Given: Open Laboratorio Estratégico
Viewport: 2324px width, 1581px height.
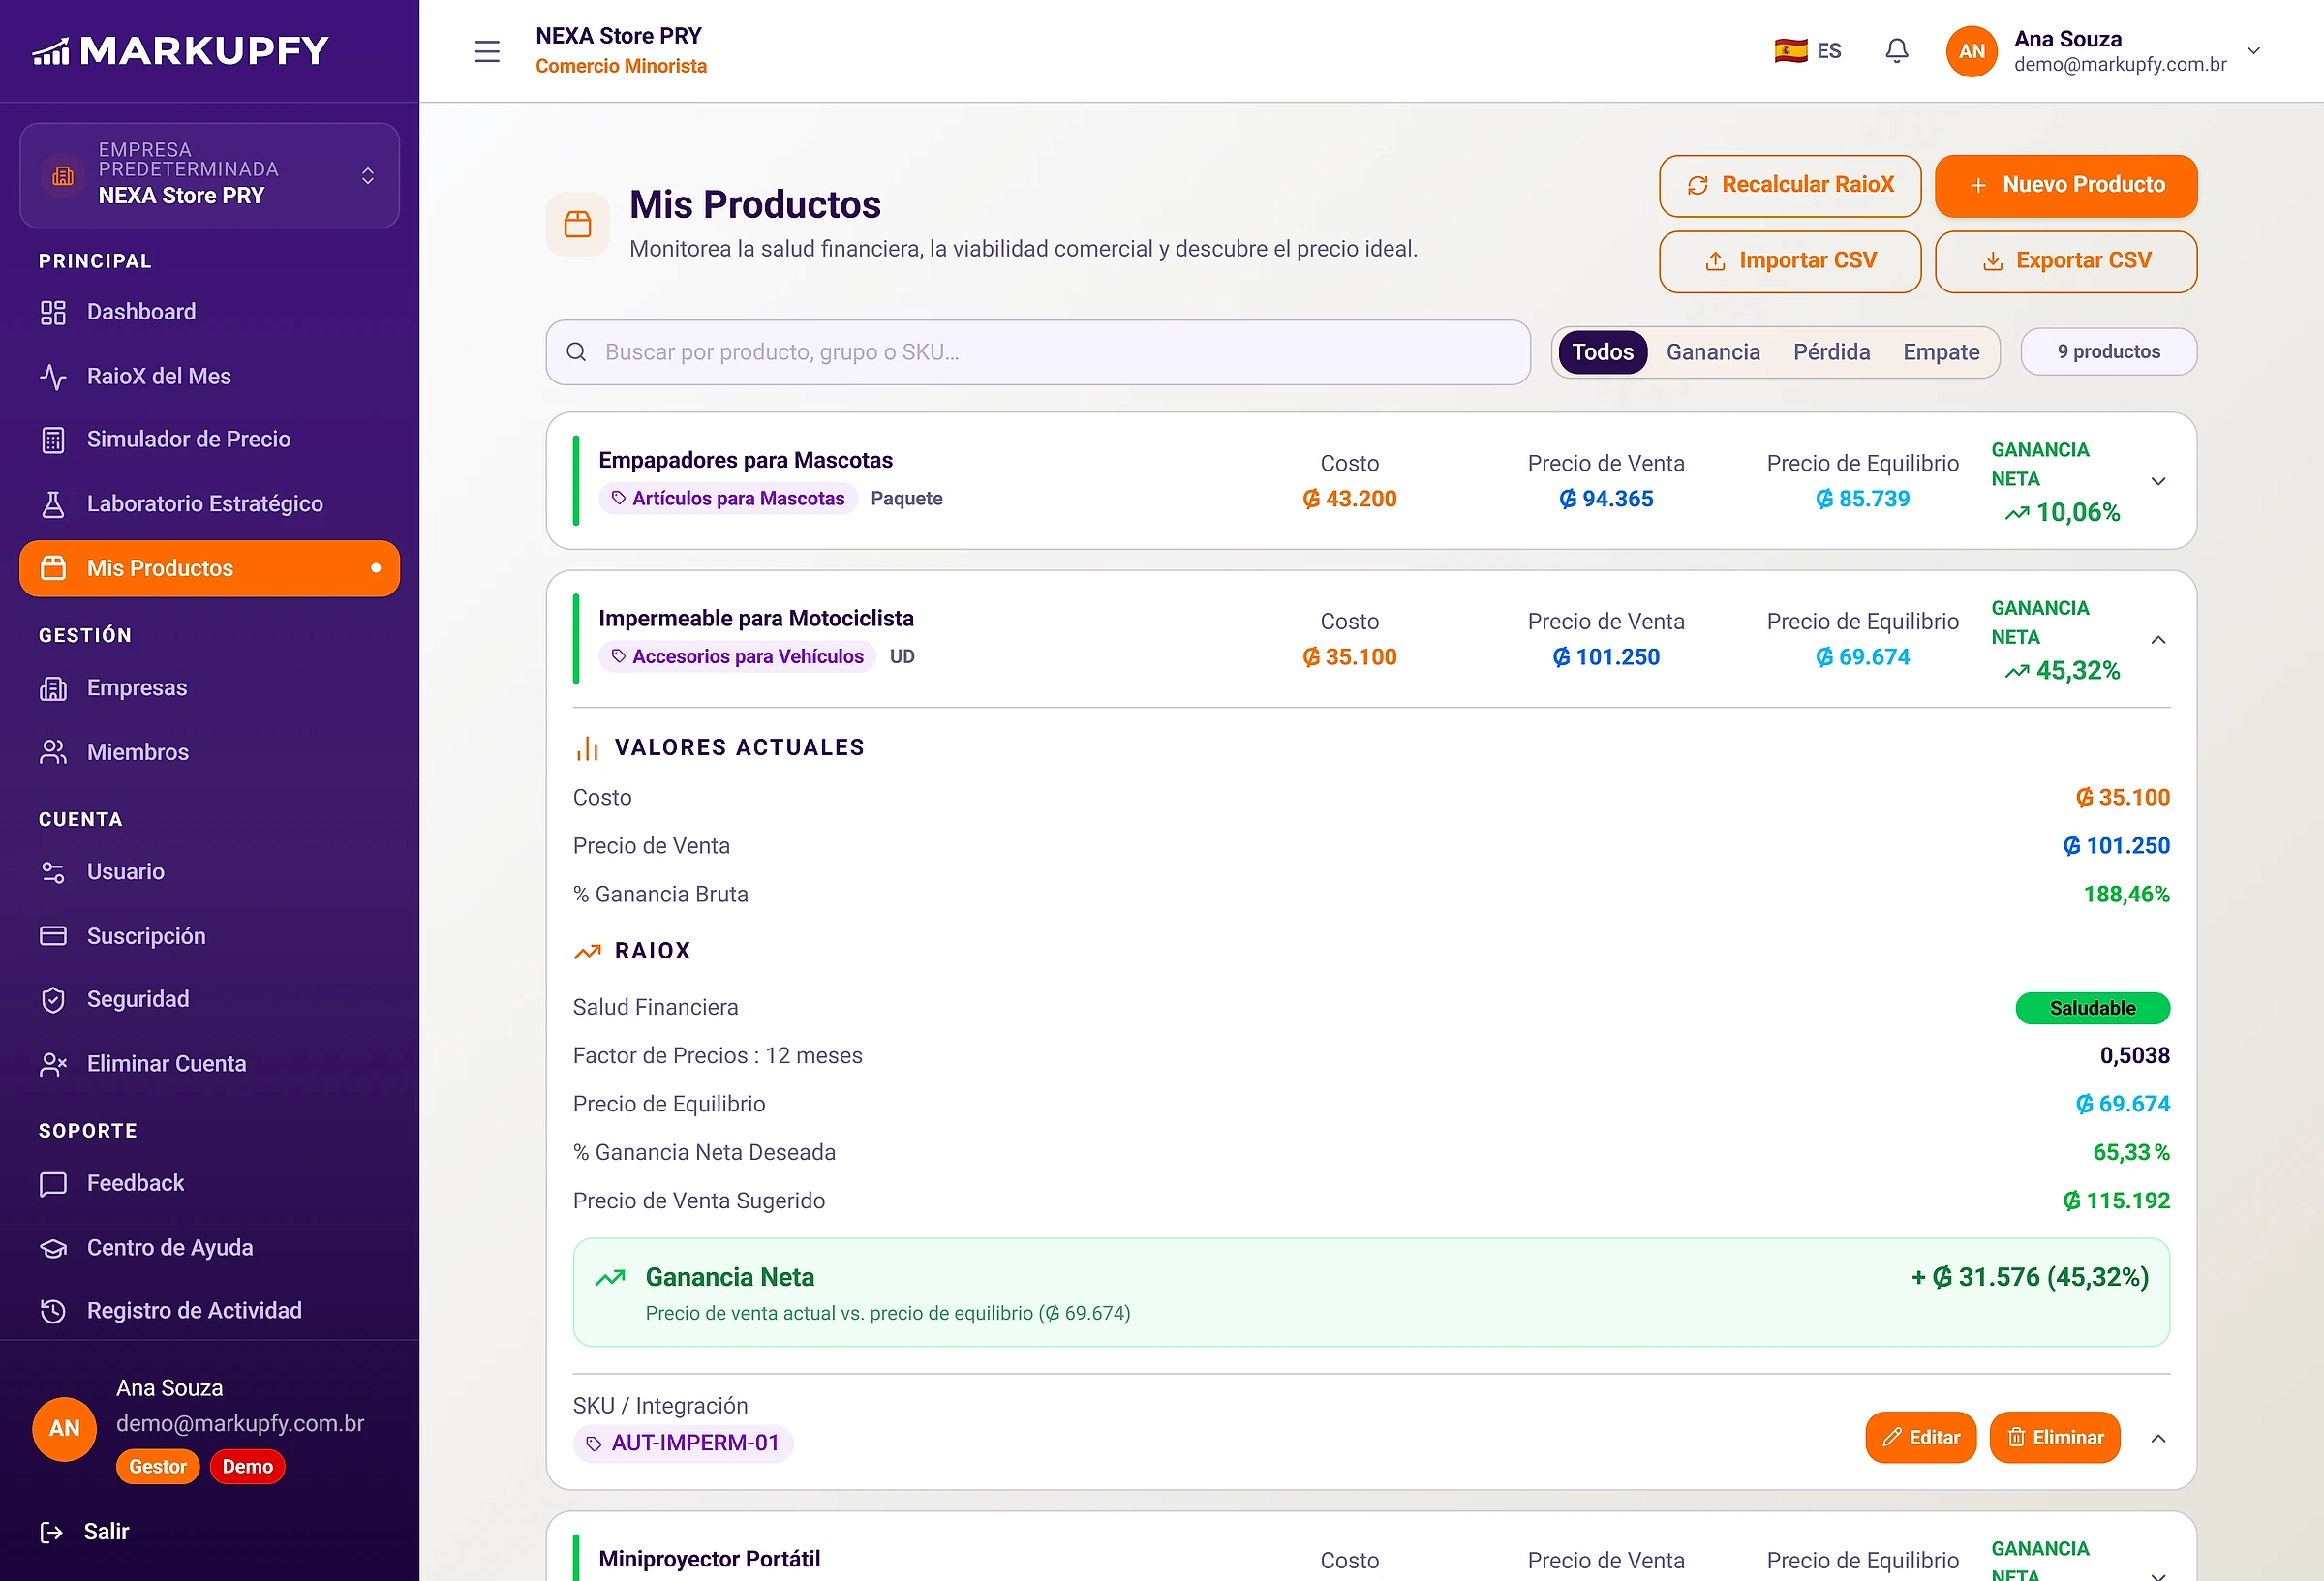Looking at the screenshot, I should 209,504.
